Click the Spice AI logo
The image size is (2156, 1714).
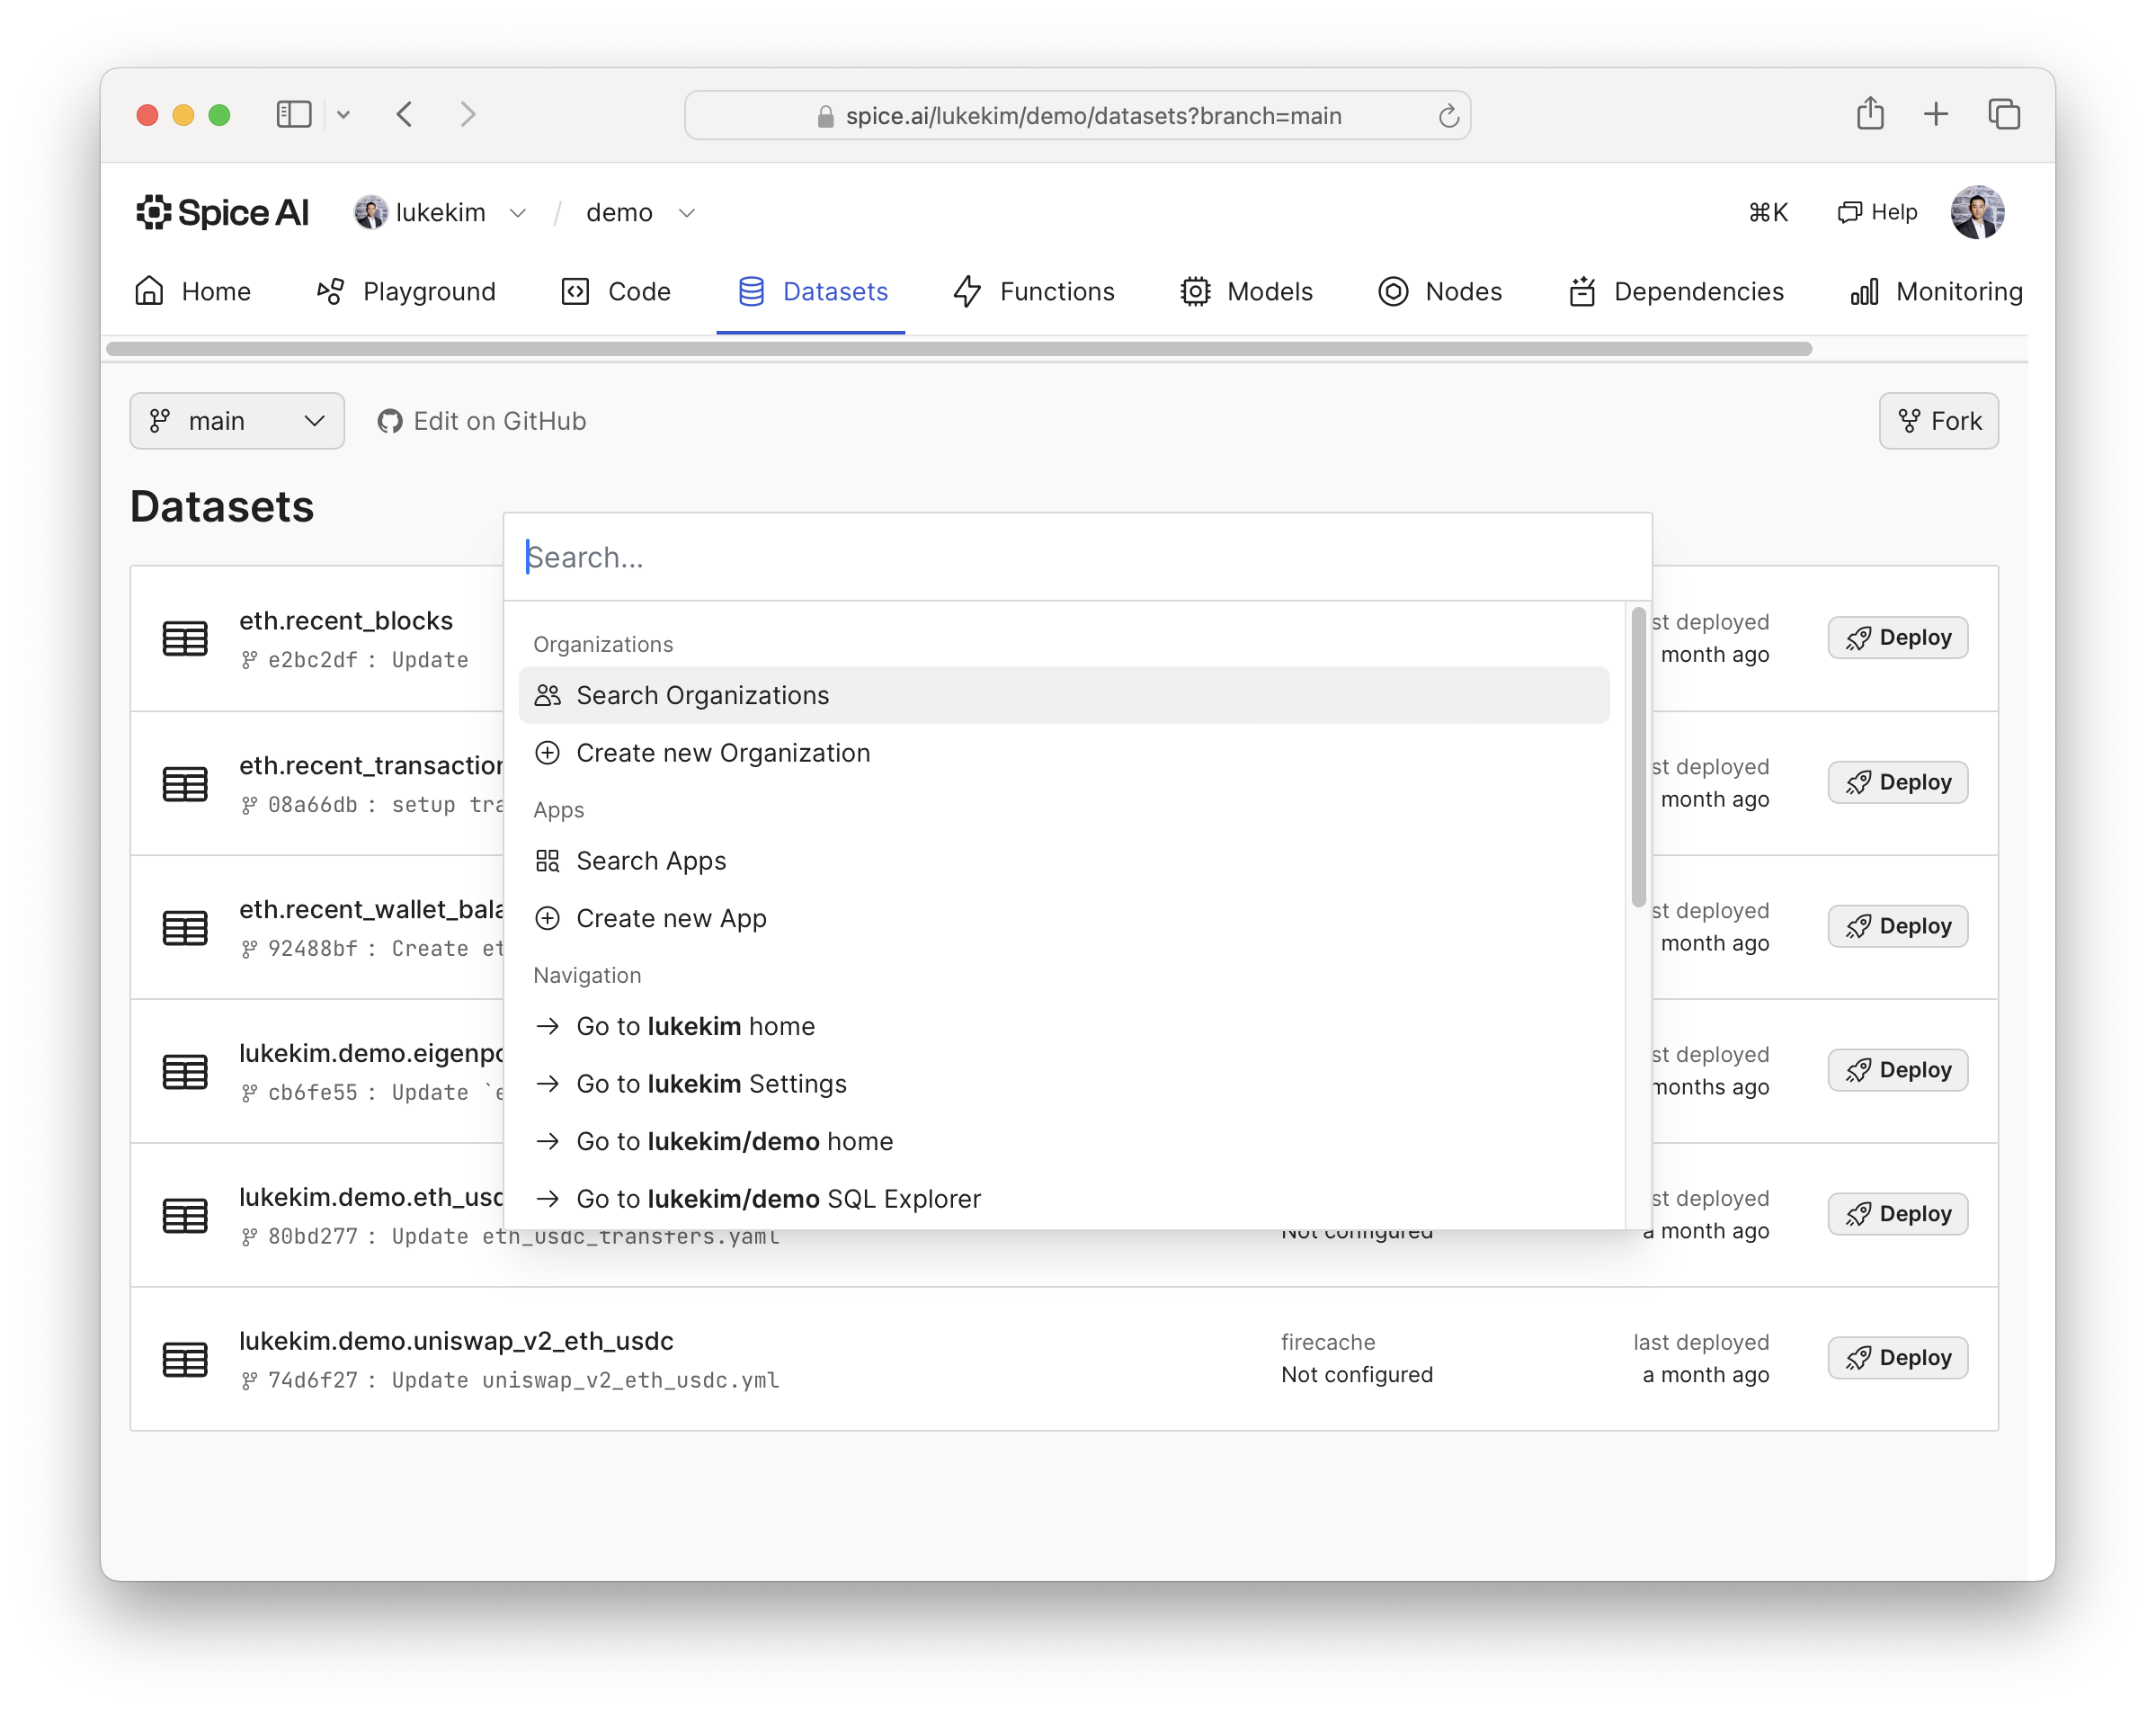(x=222, y=212)
